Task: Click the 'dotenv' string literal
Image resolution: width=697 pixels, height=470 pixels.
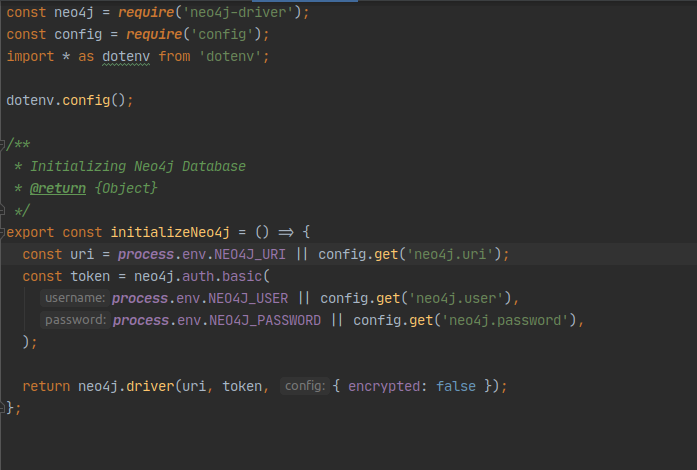Action: [230, 56]
